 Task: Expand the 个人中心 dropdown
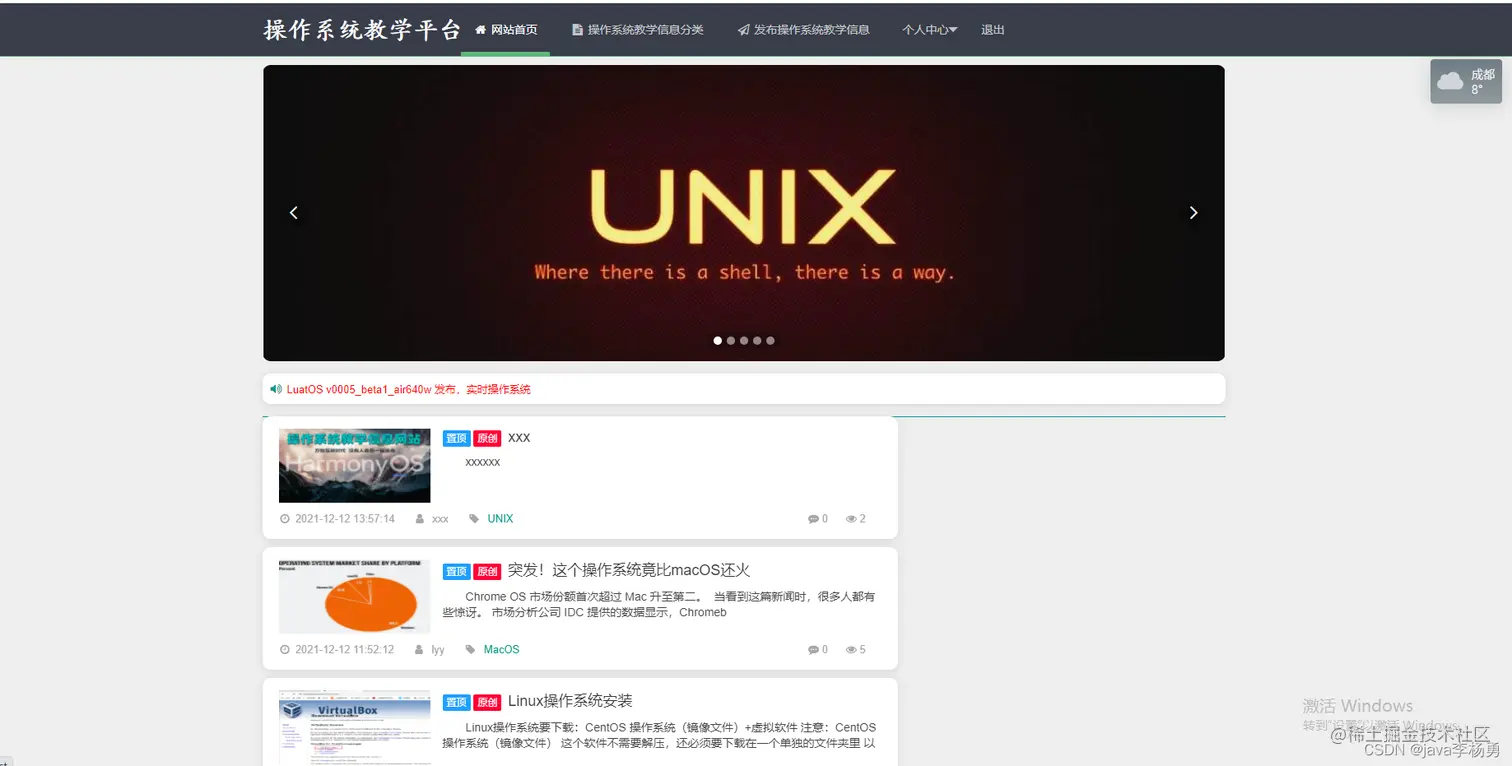point(929,30)
